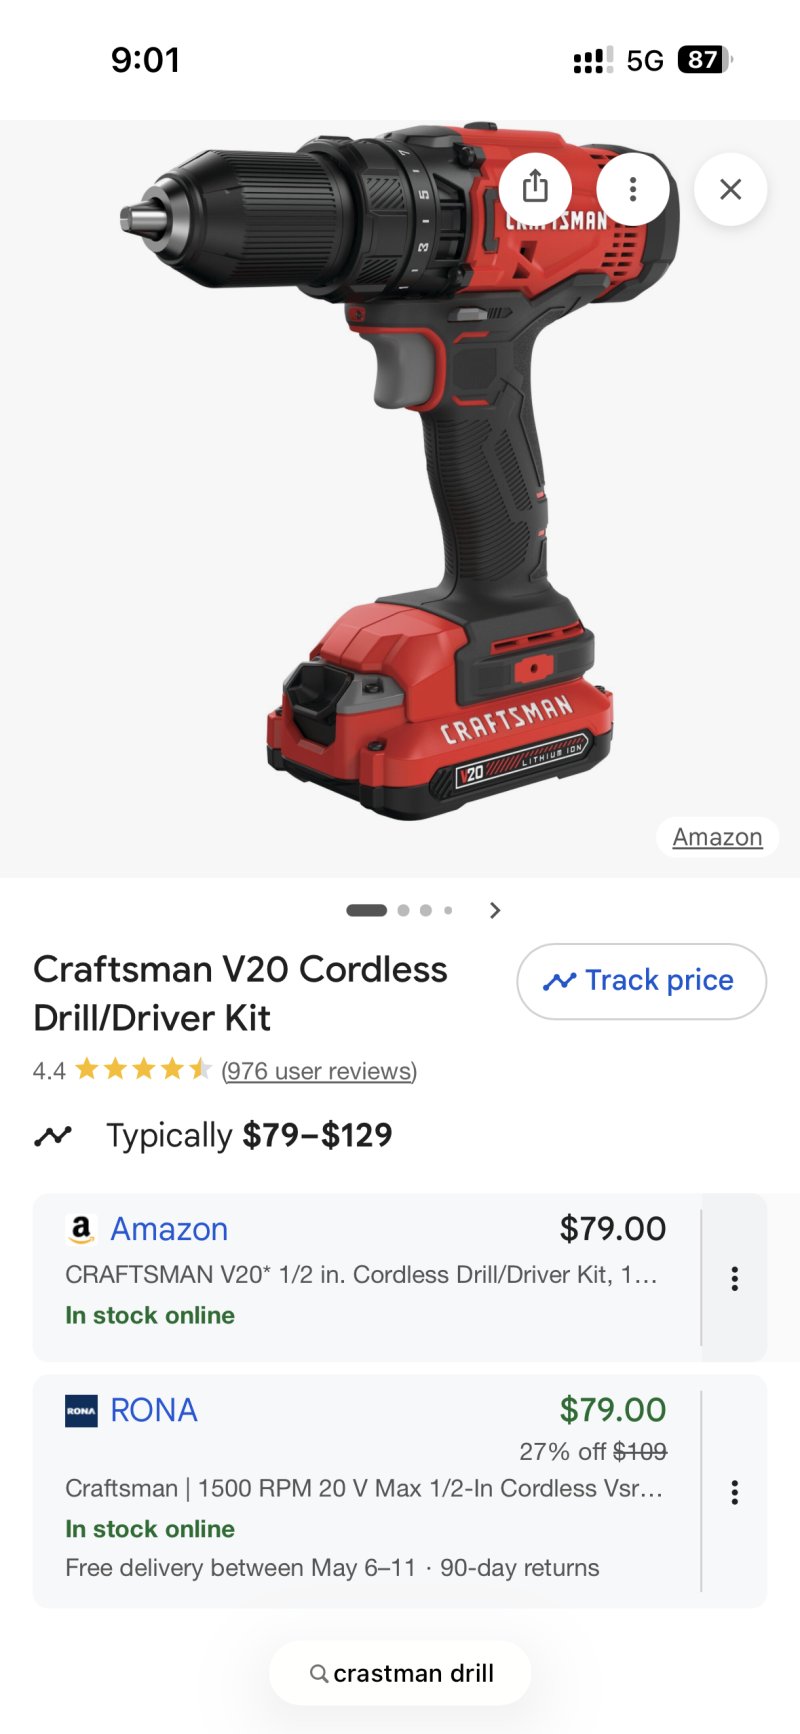This screenshot has width=800, height=1734.
Task: Advance image carousel with right chevron
Action: (495, 910)
